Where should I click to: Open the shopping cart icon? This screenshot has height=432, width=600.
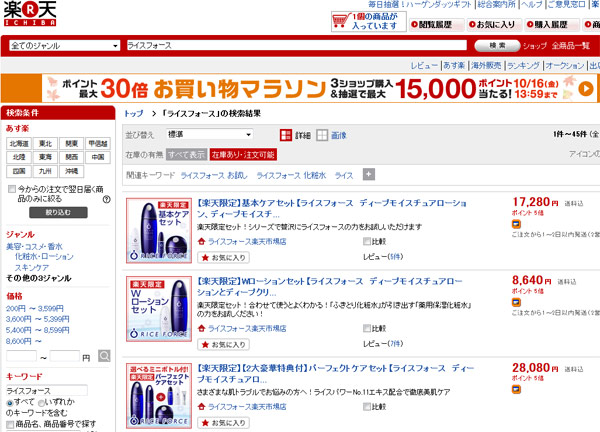[x=340, y=21]
